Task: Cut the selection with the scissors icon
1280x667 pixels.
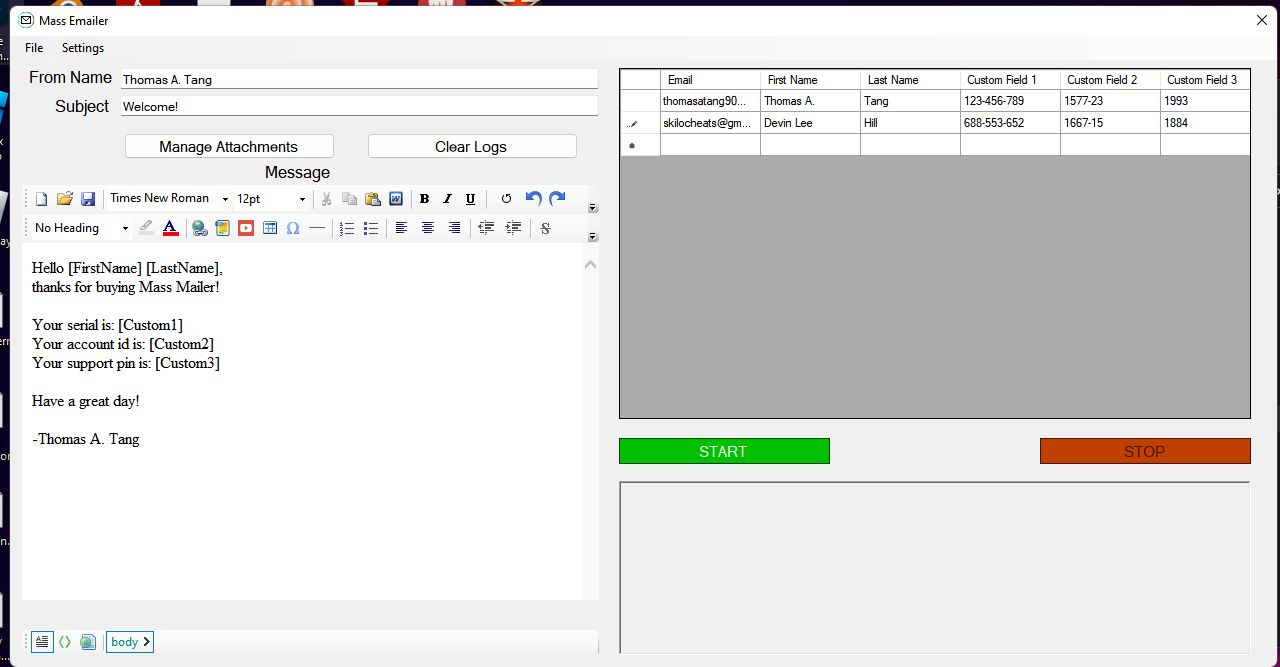Action: coord(326,199)
